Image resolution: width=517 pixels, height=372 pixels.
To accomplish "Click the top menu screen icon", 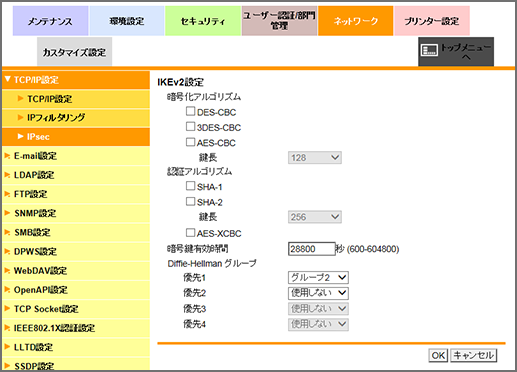I will pyautogui.click(x=429, y=50).
